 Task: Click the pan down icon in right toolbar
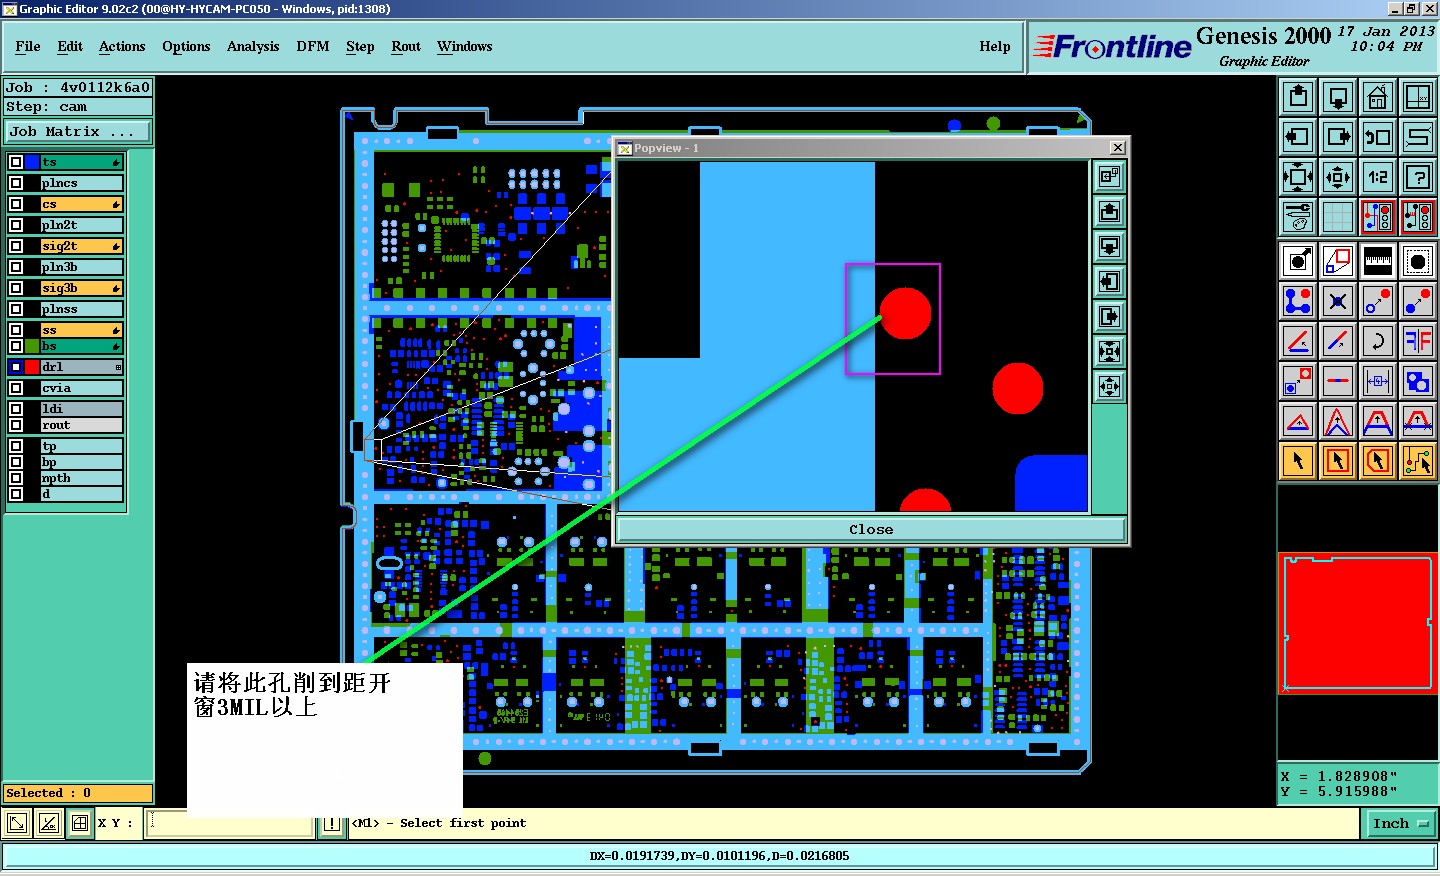pos(1338,97)
